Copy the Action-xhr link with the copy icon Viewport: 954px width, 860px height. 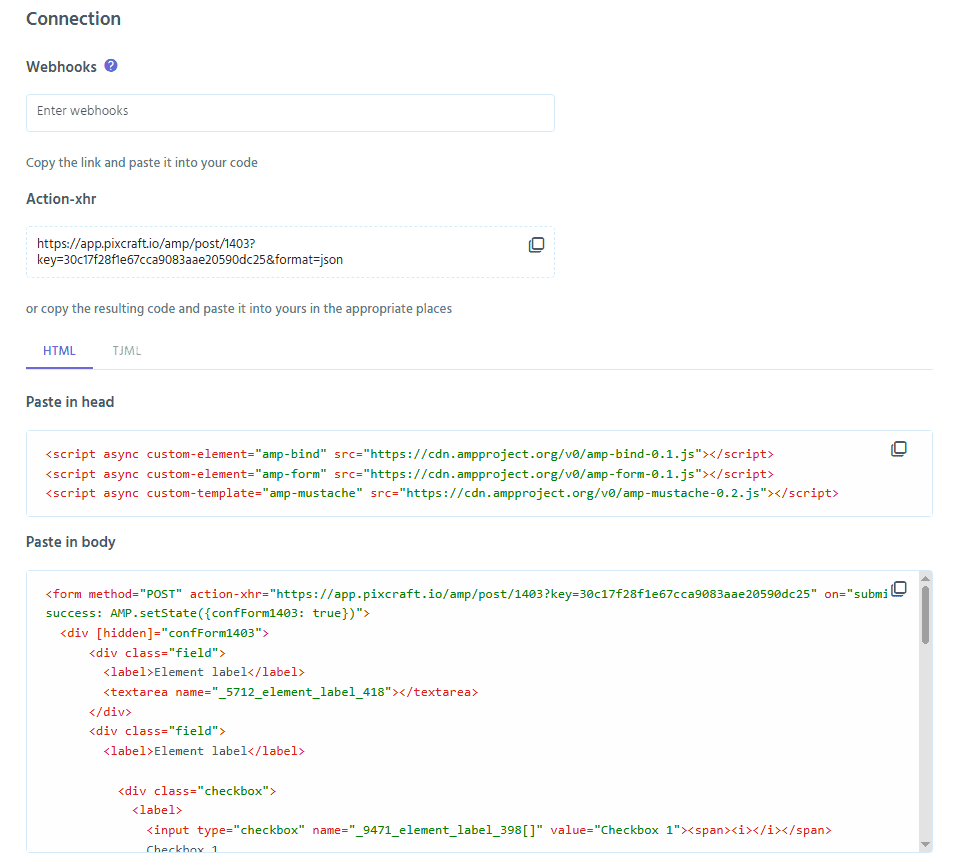pyautogui.click(x=536, y=245)
